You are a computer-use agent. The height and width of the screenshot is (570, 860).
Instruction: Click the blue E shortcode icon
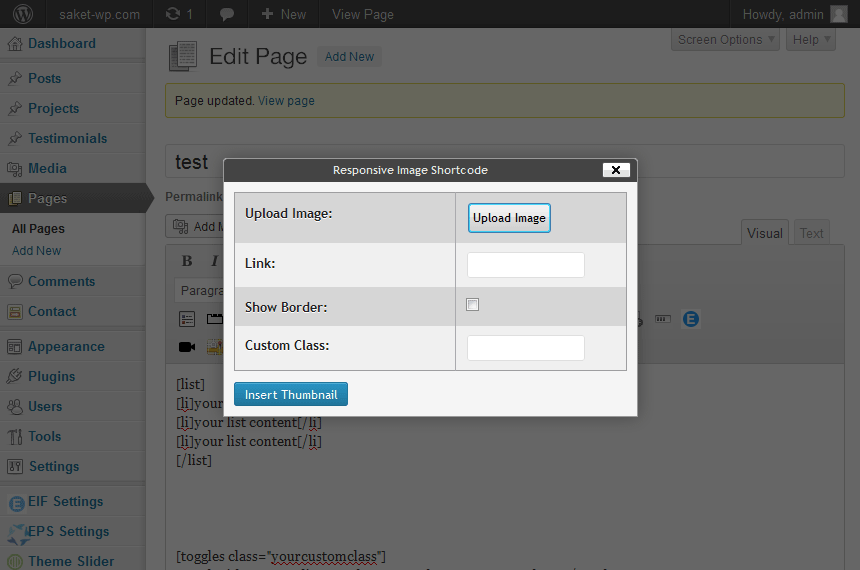tap(691, 319)
